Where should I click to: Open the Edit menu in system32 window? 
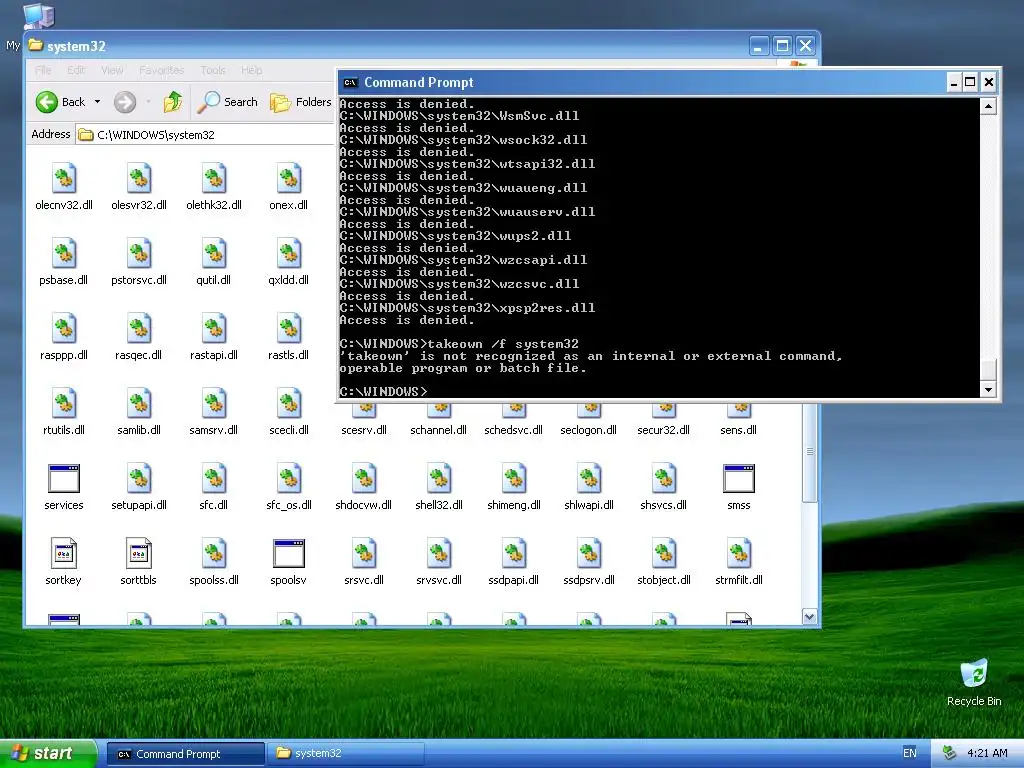tap(76, 70)
